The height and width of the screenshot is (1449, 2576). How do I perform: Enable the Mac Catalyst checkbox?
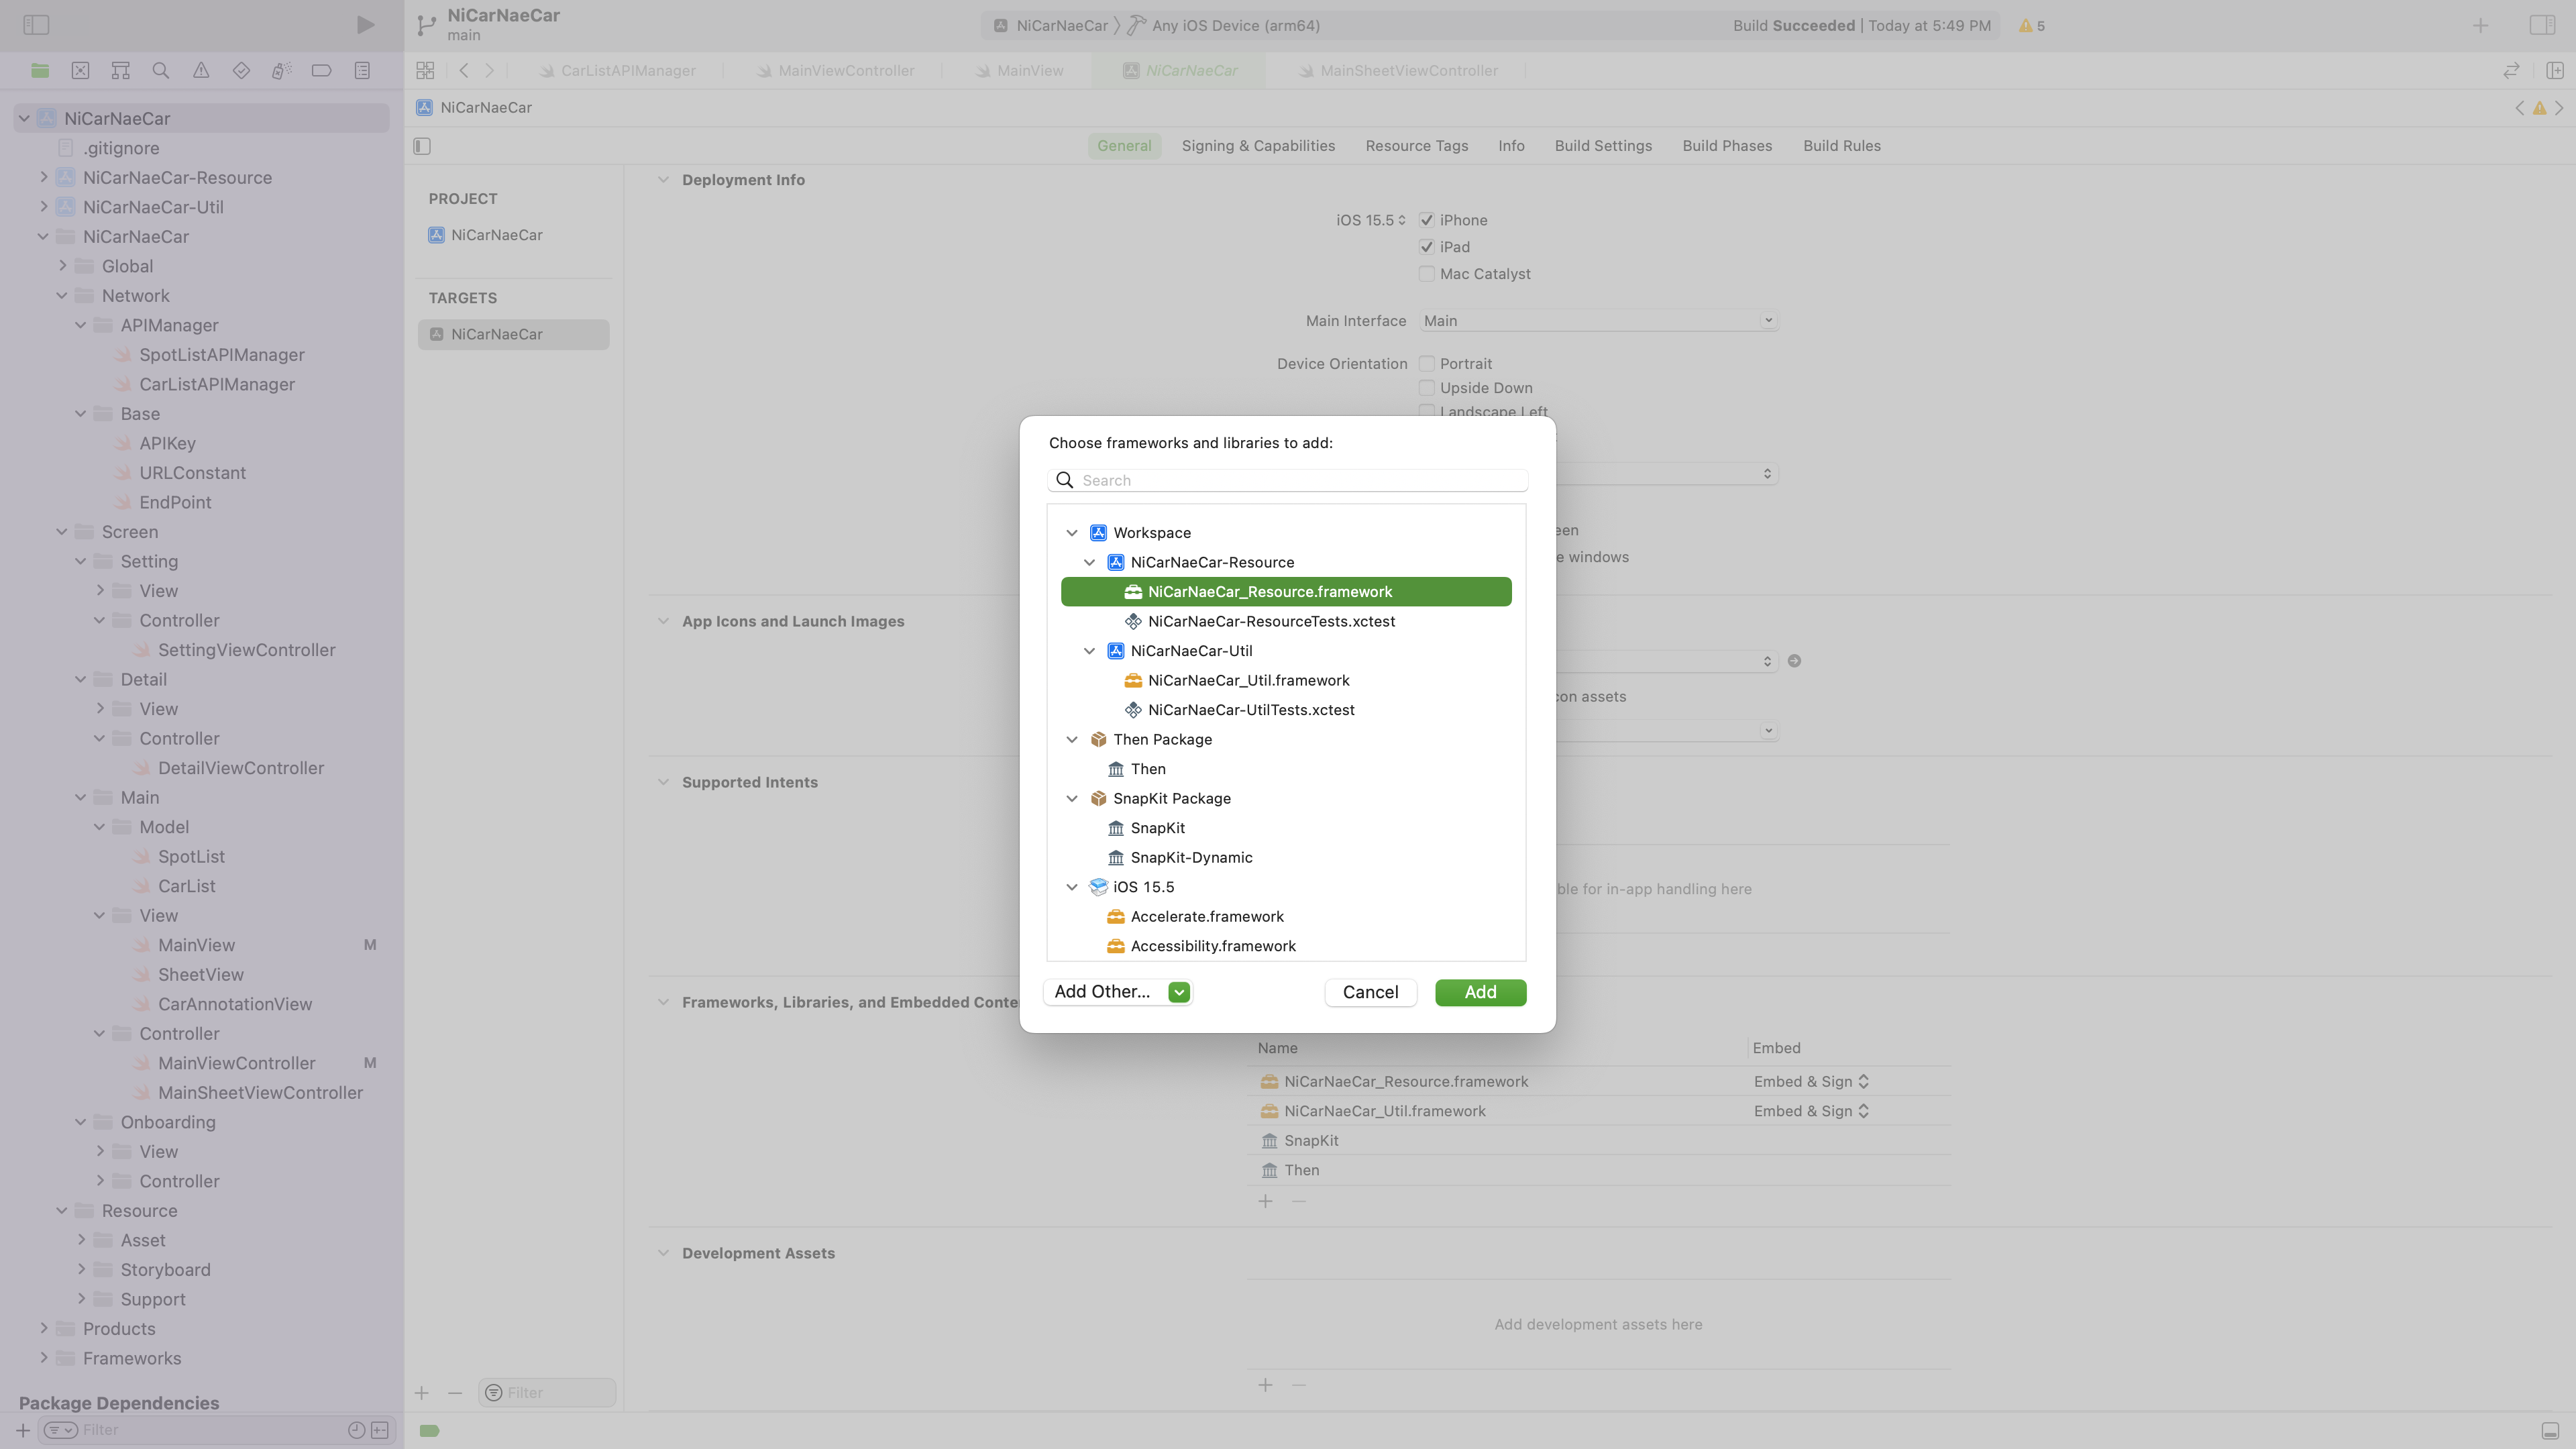(x=1427, y=274)
